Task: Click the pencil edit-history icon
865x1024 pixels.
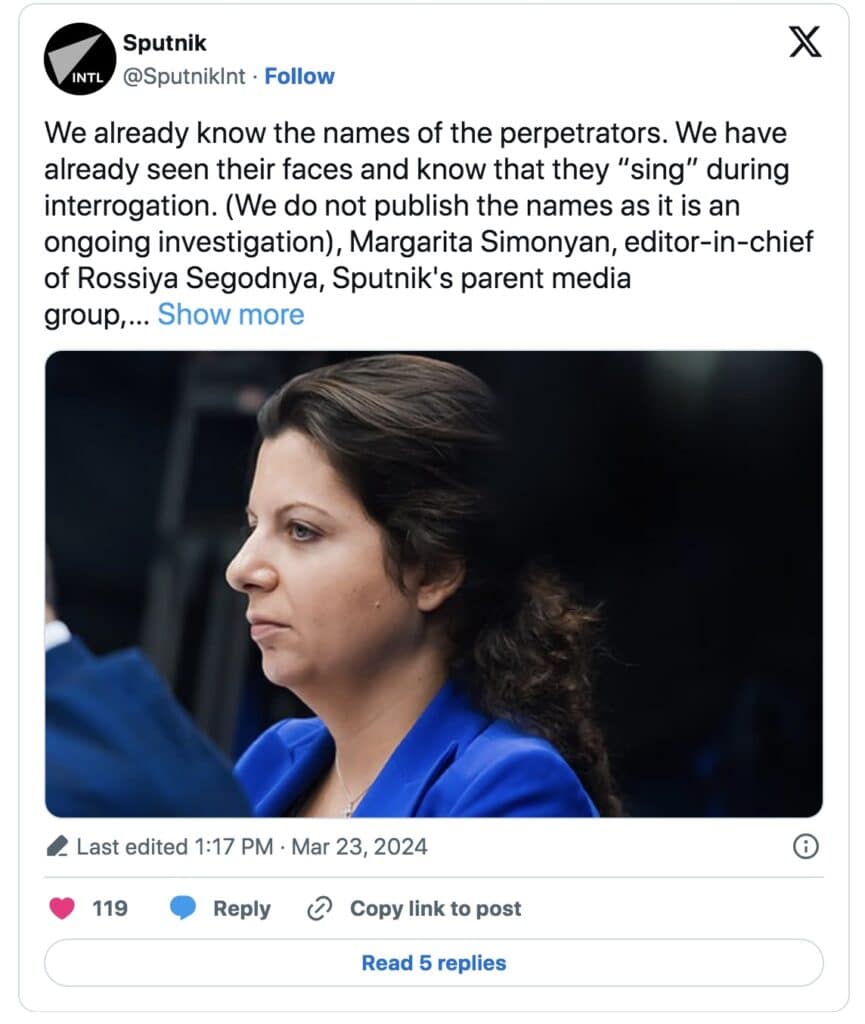Action: (57, 847)
